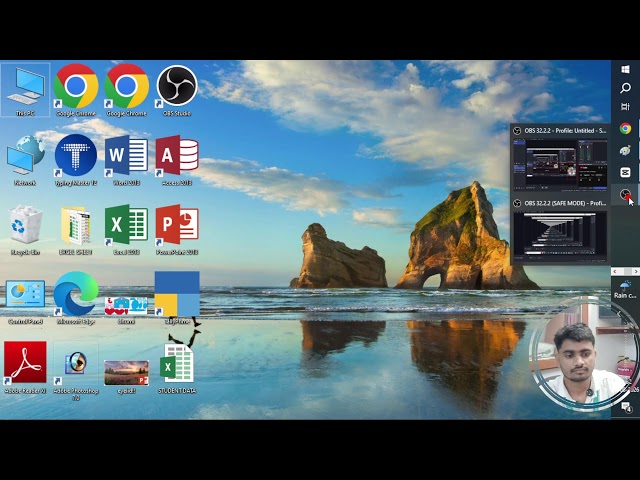Image resolution: width=640 pixels, height=480 pixels.
Task: Open the Rain weather widget
Action: 625,290
